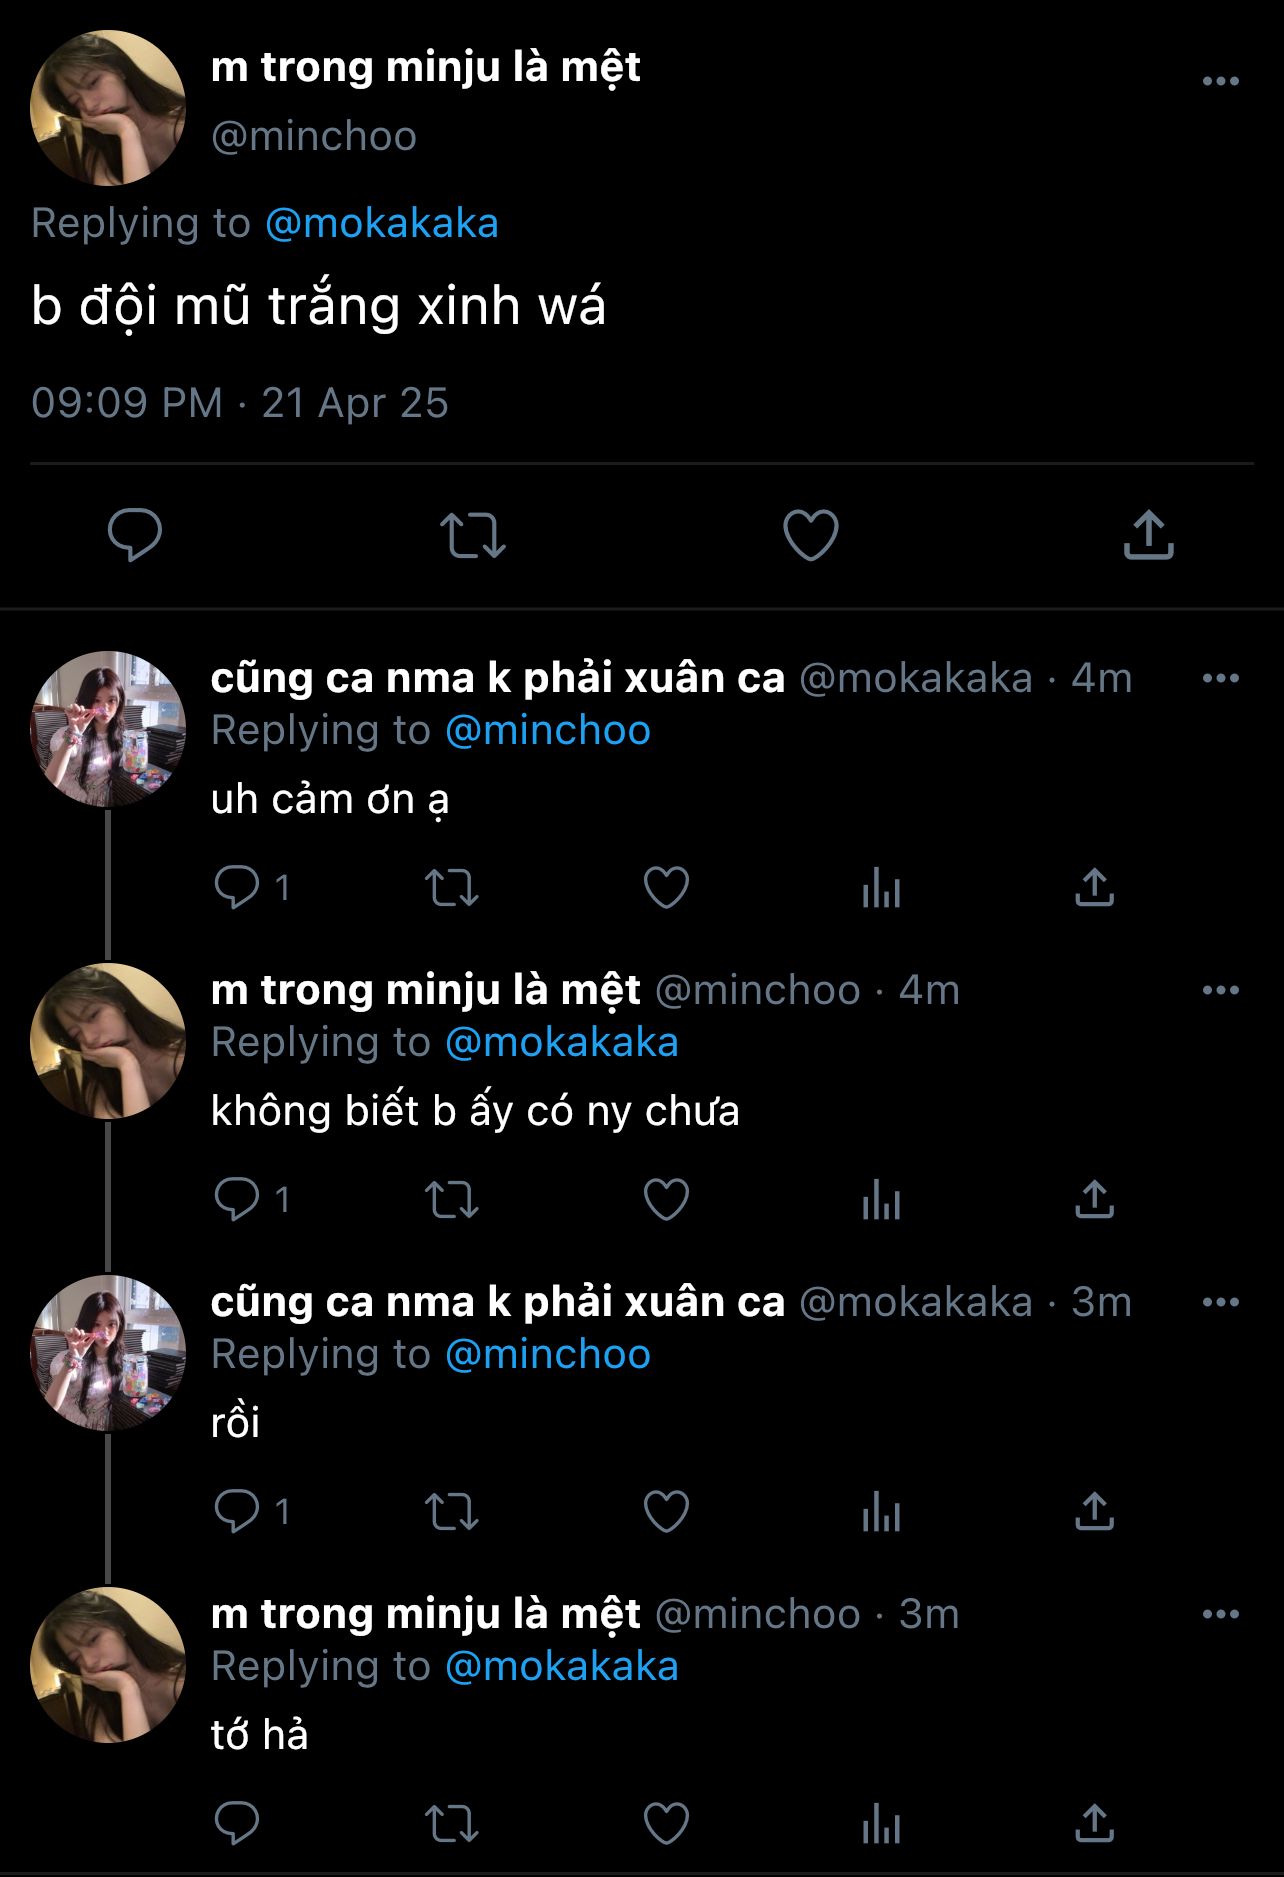Viewport: 1284px width, 1877px height.
Task: Open three-dot menu on the "tớ hả" reply
Action: coord(1220,1614)
